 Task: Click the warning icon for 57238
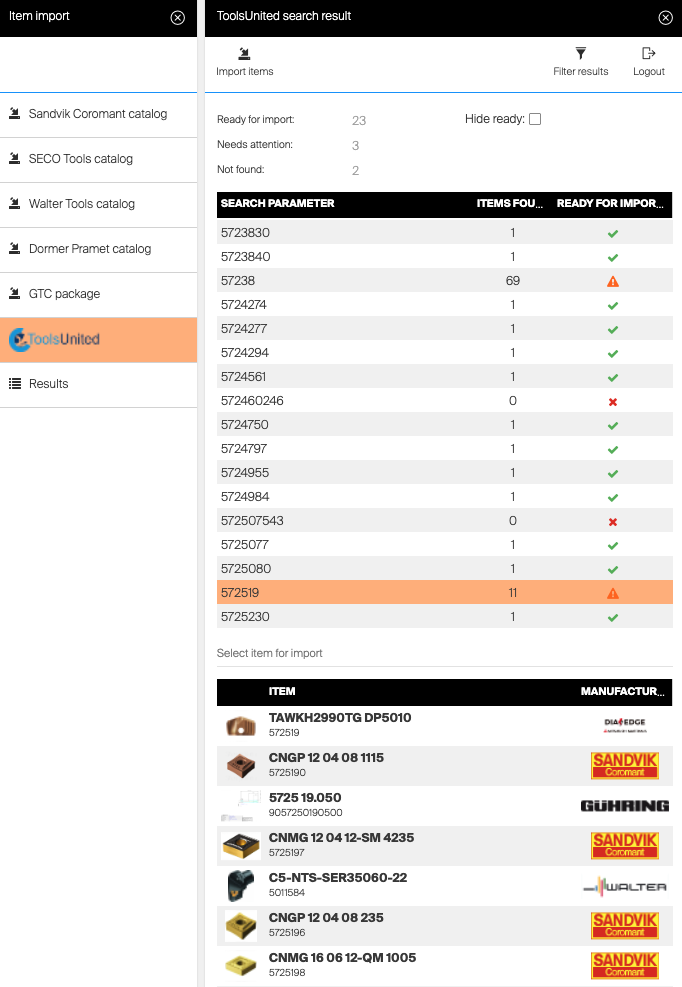[613, 281]
